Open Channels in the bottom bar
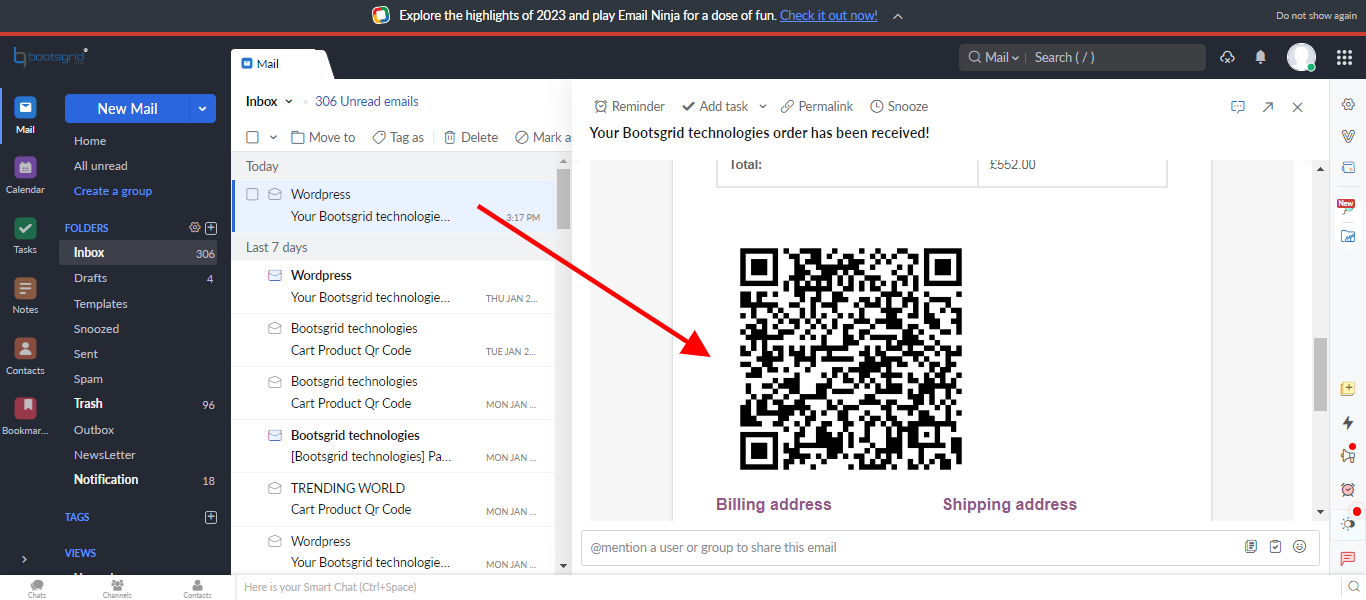Screen dimensions: 1366x600 pos(117,588)
